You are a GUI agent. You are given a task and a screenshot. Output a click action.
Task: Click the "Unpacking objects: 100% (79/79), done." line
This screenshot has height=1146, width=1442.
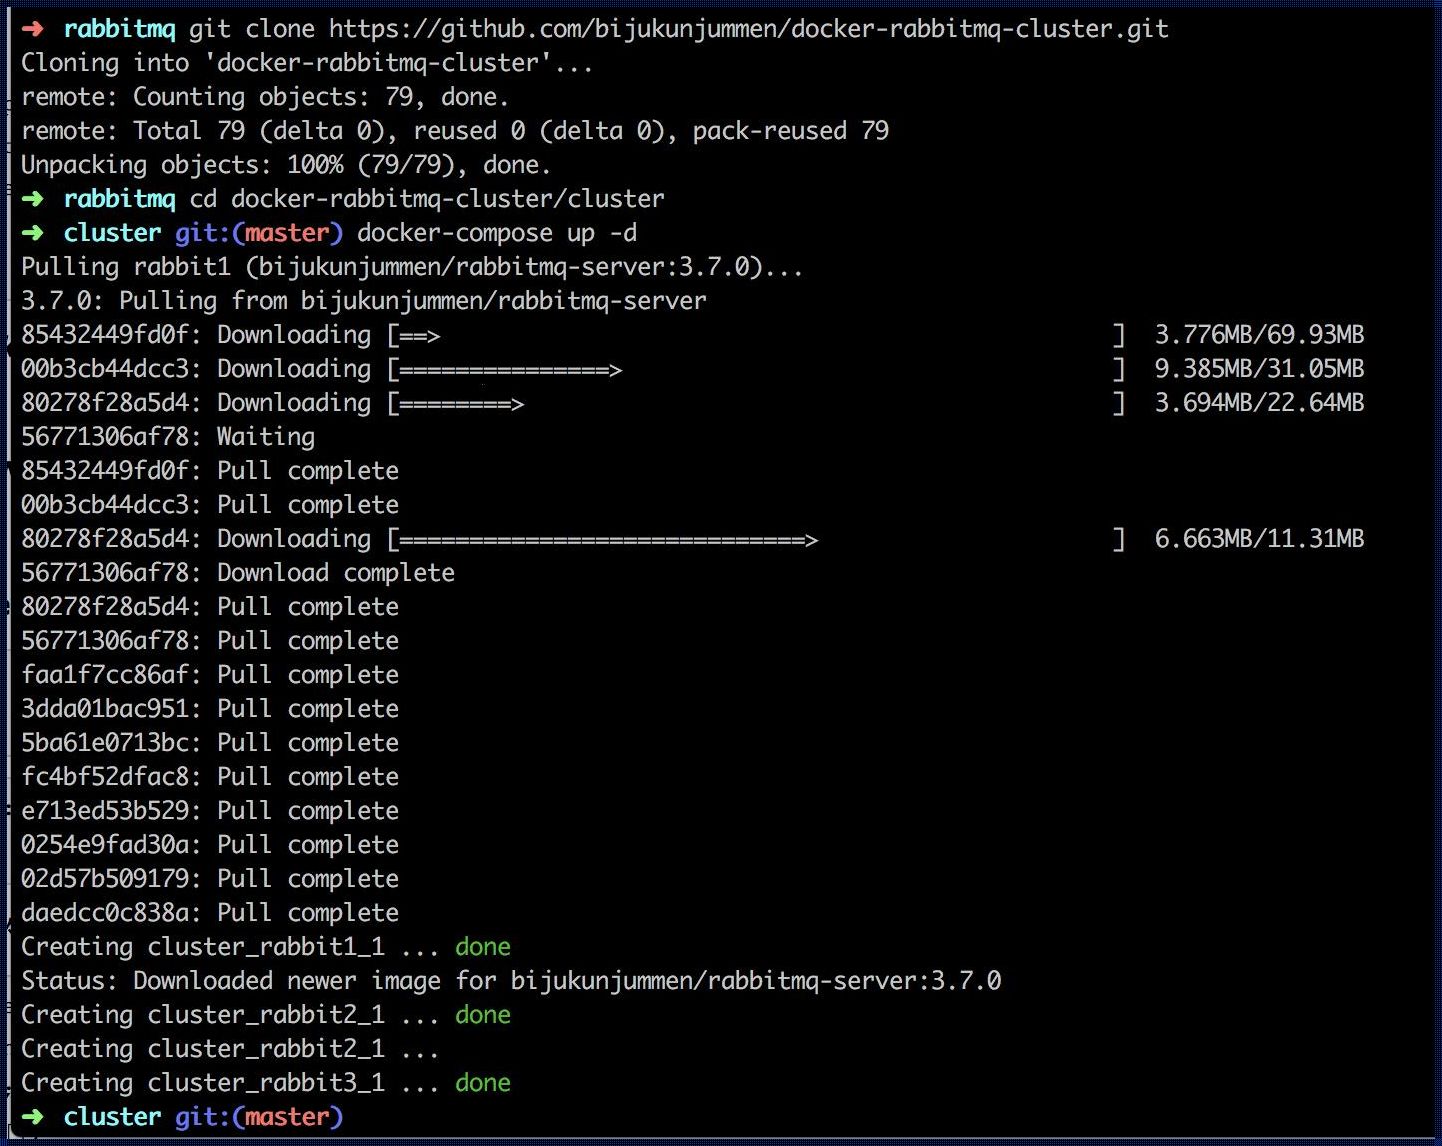pyautogui.click(x=286, y=165)
